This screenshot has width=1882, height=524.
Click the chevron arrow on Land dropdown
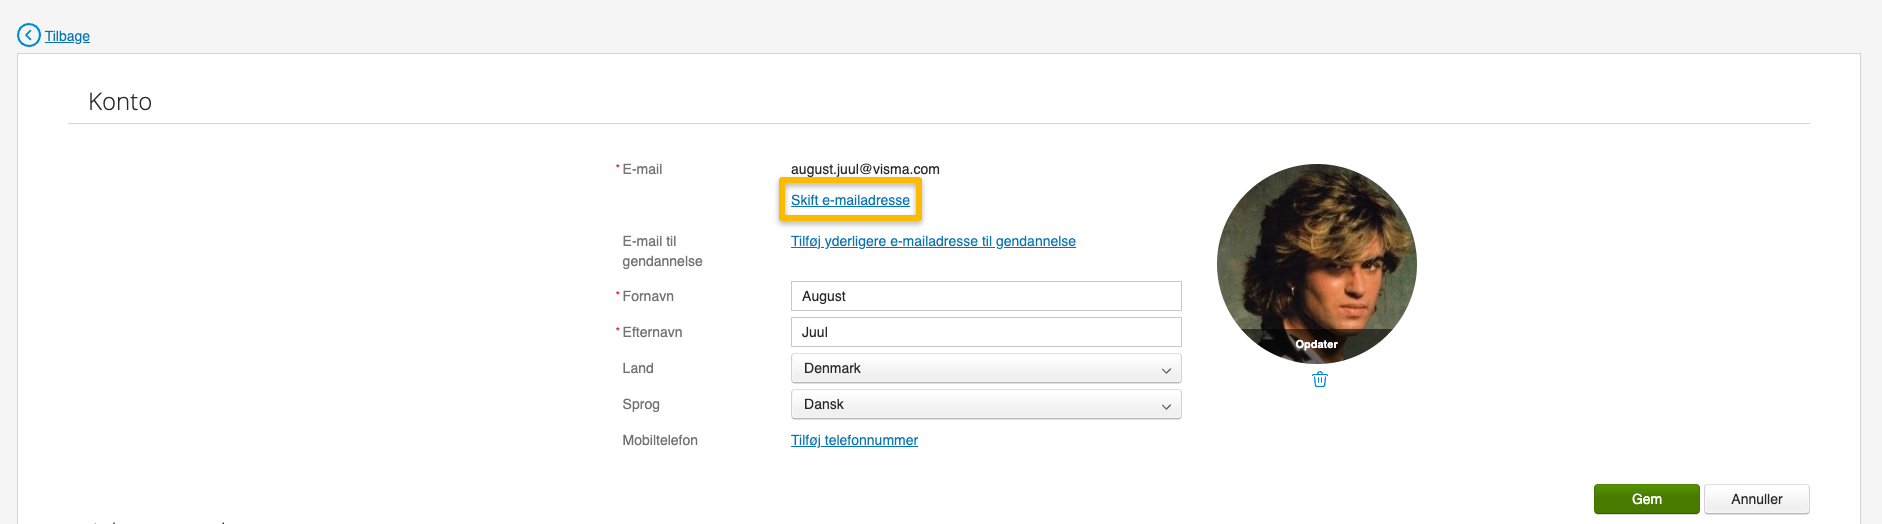click(x=1165, y=370)
